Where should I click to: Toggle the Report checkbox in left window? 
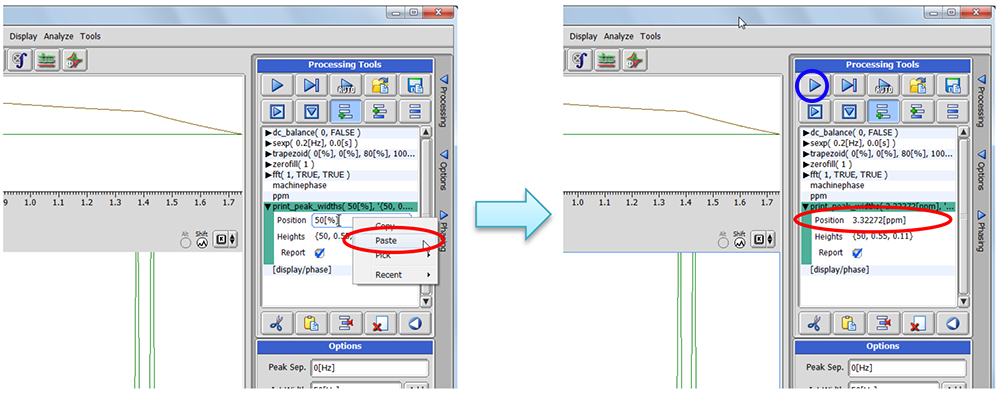tap(320, 253)
